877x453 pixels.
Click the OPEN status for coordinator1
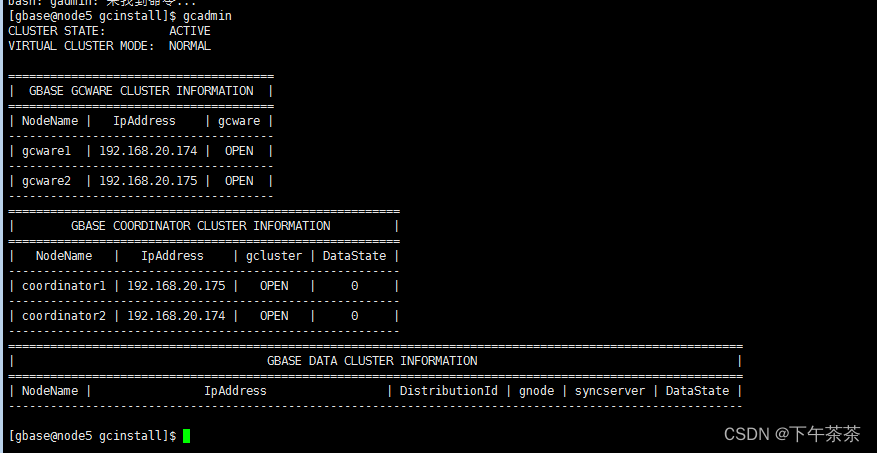point(274,286)
